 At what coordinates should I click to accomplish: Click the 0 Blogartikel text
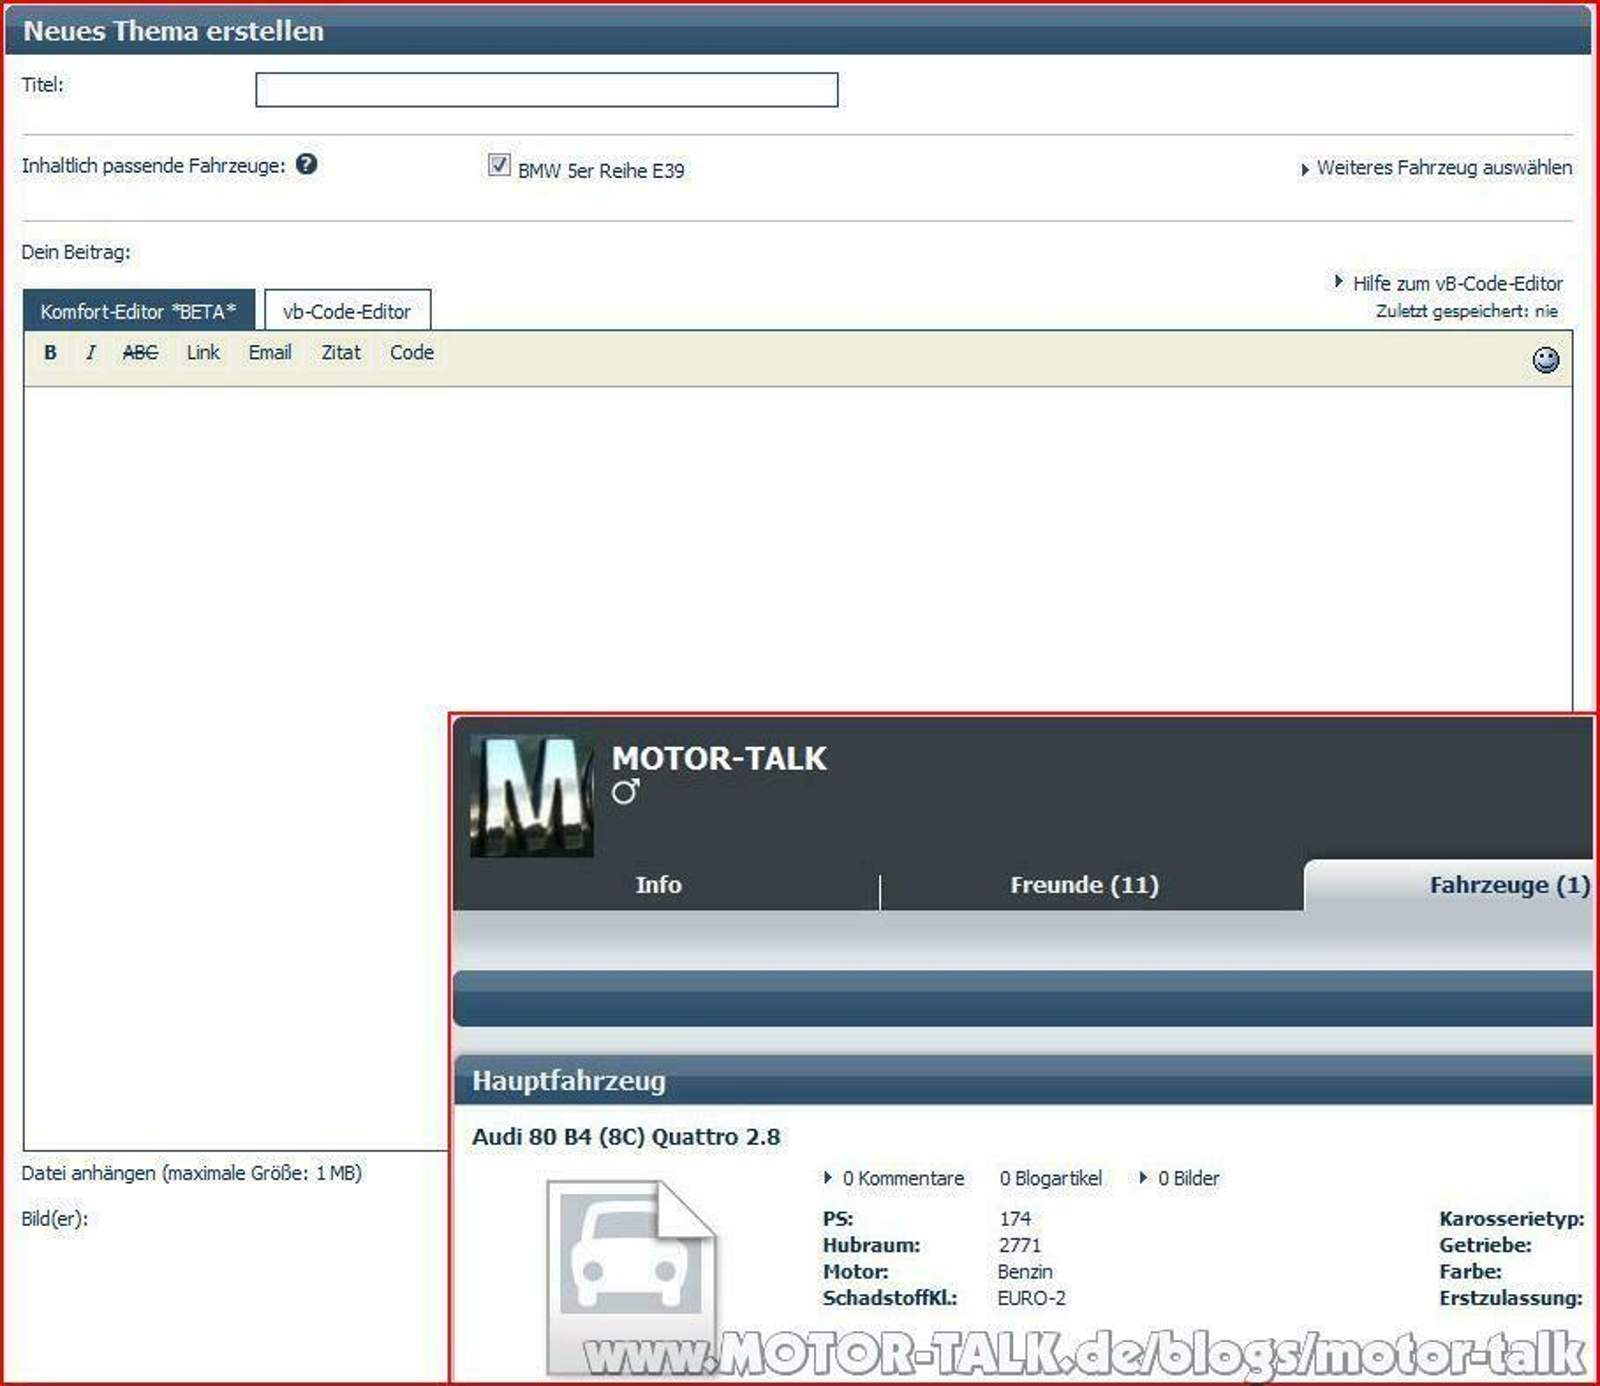[x=1051, y=1178]
